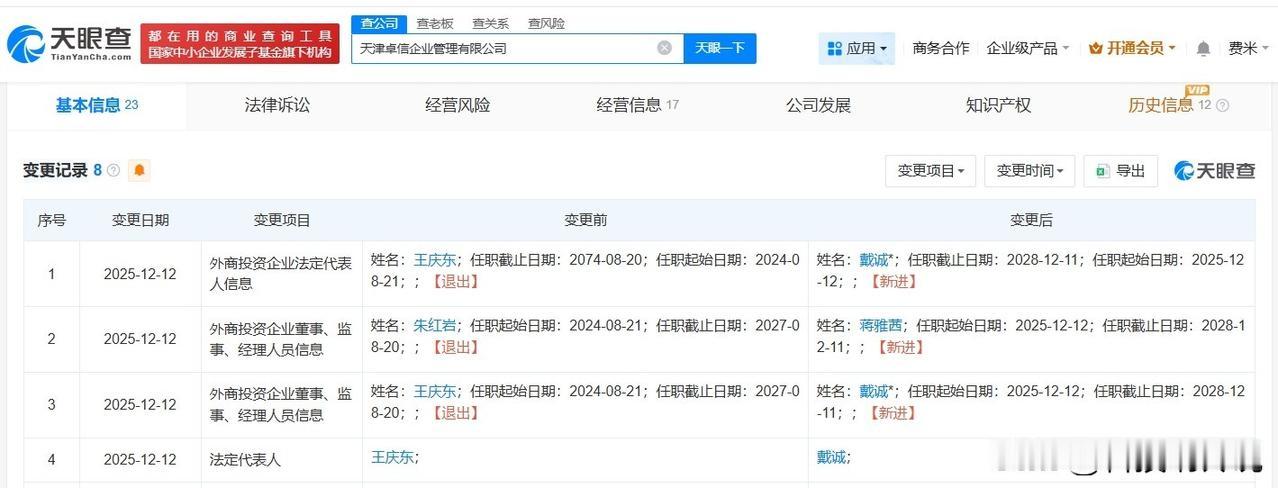1278x488 pixels.
Task: Go to the 经营信息 tab
Action: 637,105
